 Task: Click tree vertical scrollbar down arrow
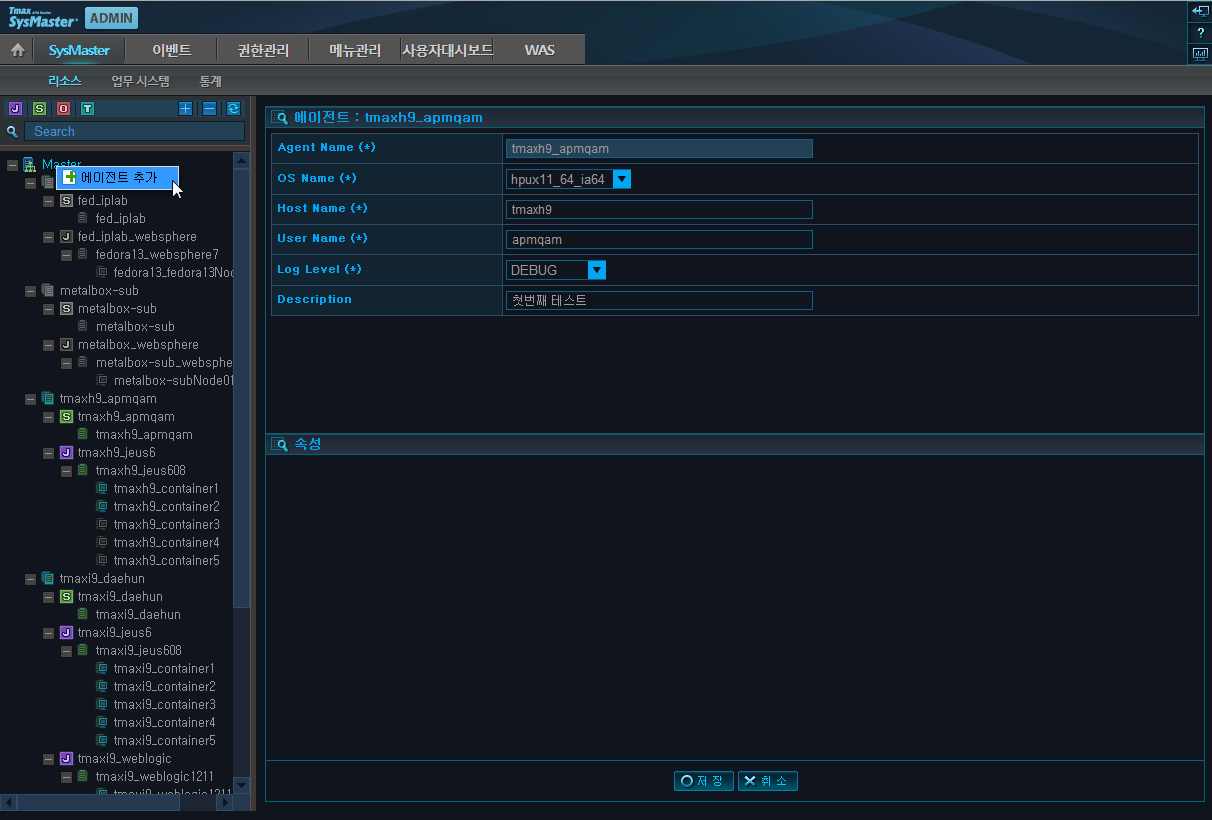pyautogui.click(x=241, y=786)
